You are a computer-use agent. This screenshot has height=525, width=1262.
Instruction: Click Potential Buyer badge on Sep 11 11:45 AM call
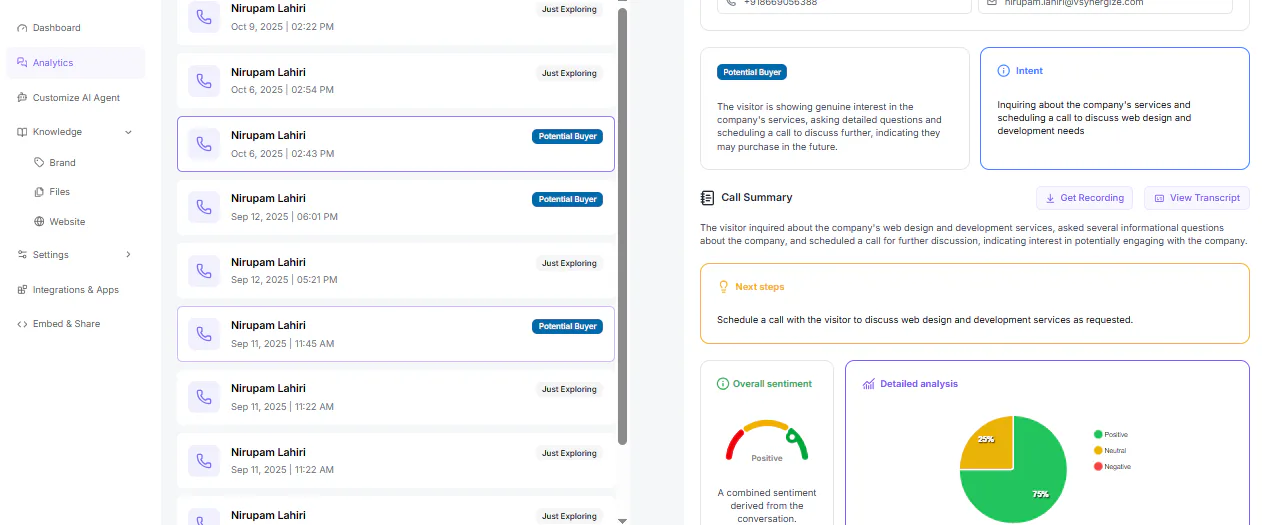[567, 326]
